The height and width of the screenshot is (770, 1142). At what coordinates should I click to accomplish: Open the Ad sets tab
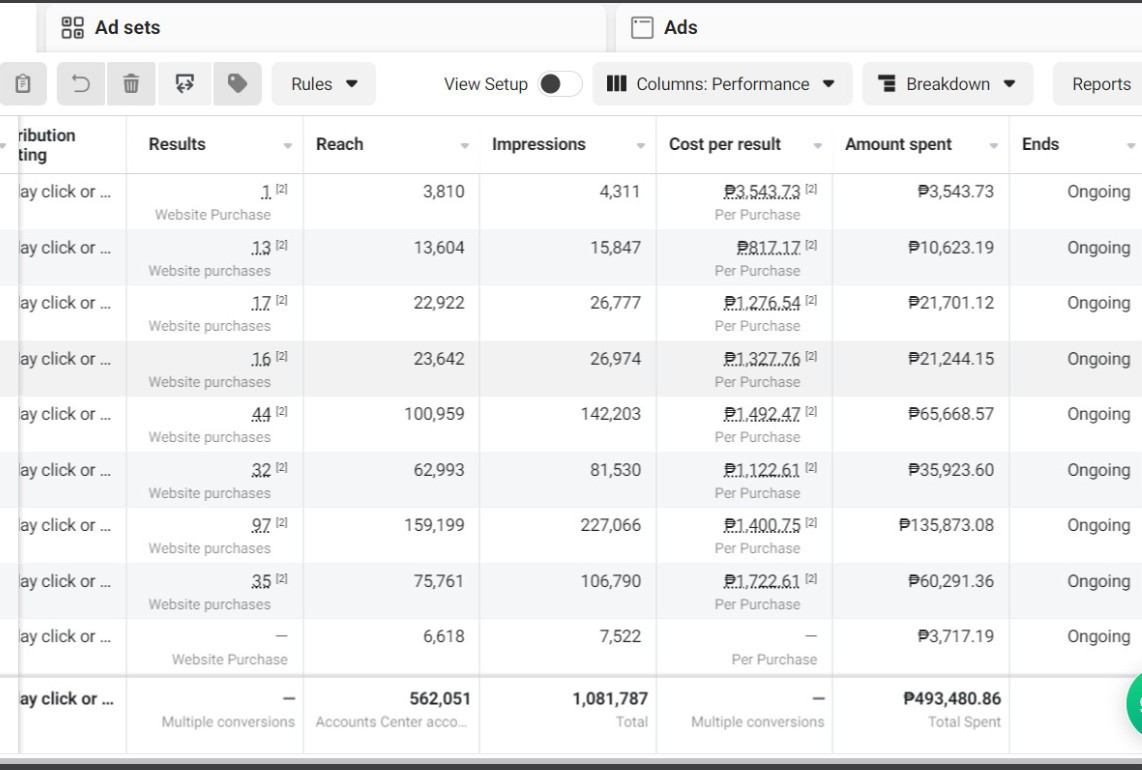[325, 28]
